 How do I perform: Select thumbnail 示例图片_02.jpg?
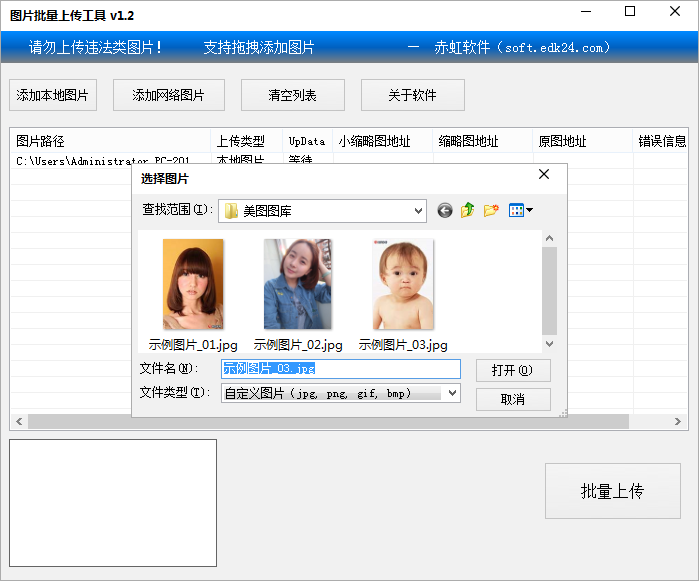(297, 284)
